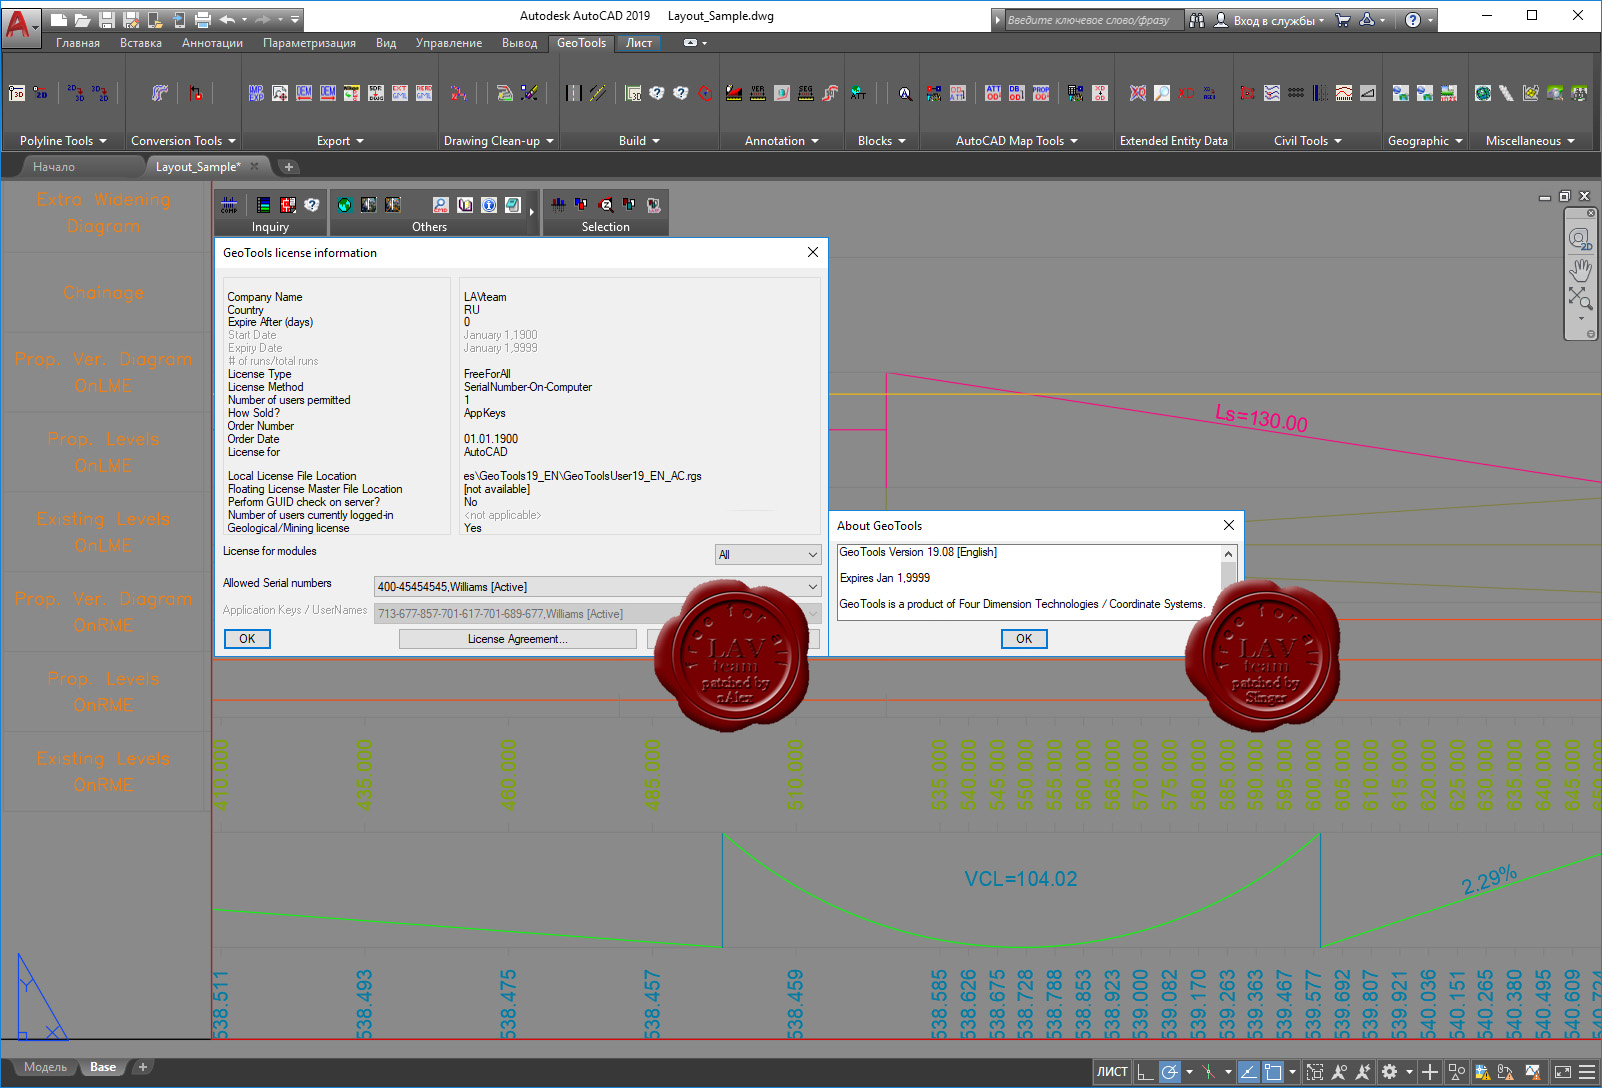Click the Save icon in quick access toolbar
1602x1088 pixels.
click(107, 19)
